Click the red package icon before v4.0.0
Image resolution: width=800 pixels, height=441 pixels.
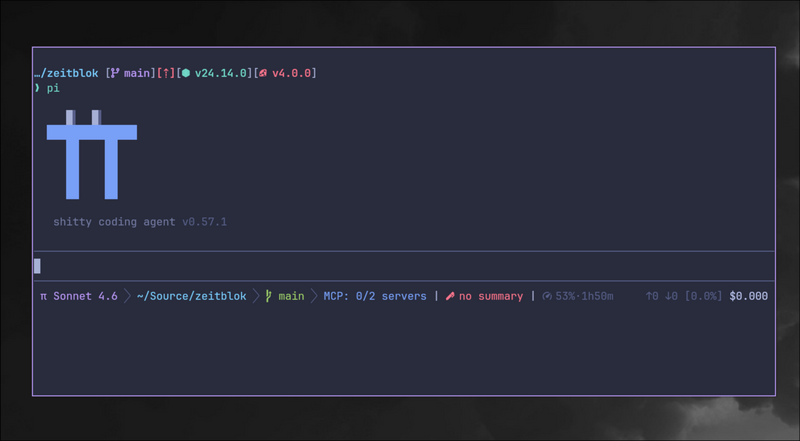pos(263,74)
